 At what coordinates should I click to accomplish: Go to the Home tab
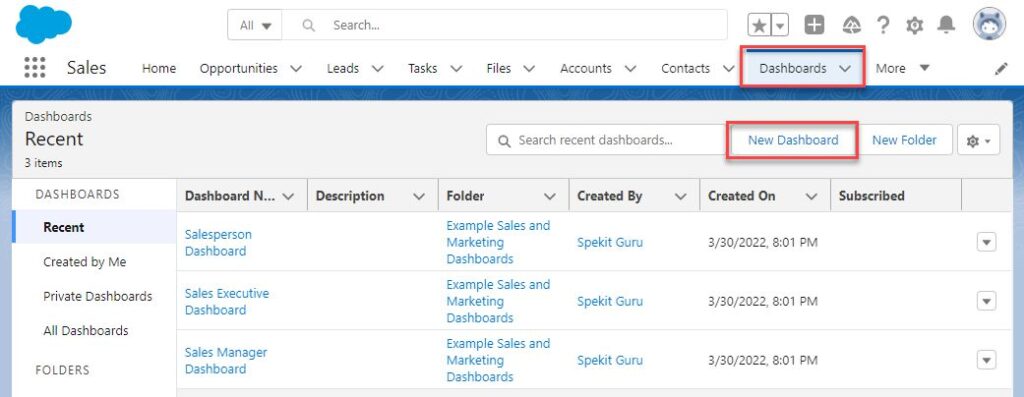pyautogui.click(x=159, y=69)
